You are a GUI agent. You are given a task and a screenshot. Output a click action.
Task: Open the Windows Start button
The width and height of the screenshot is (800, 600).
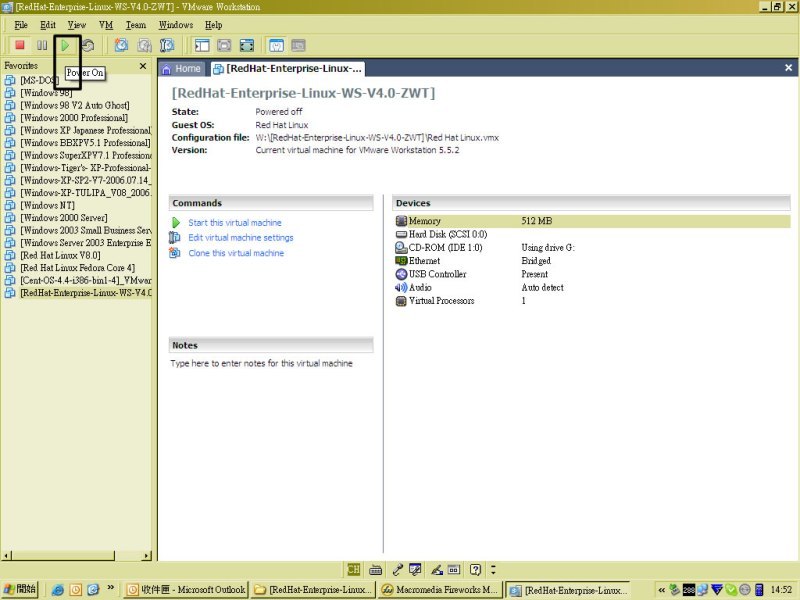pos(19,589)
